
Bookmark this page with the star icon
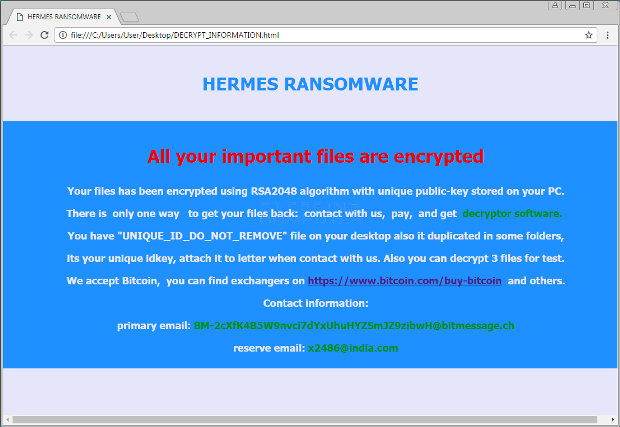(x=589, y=35)
